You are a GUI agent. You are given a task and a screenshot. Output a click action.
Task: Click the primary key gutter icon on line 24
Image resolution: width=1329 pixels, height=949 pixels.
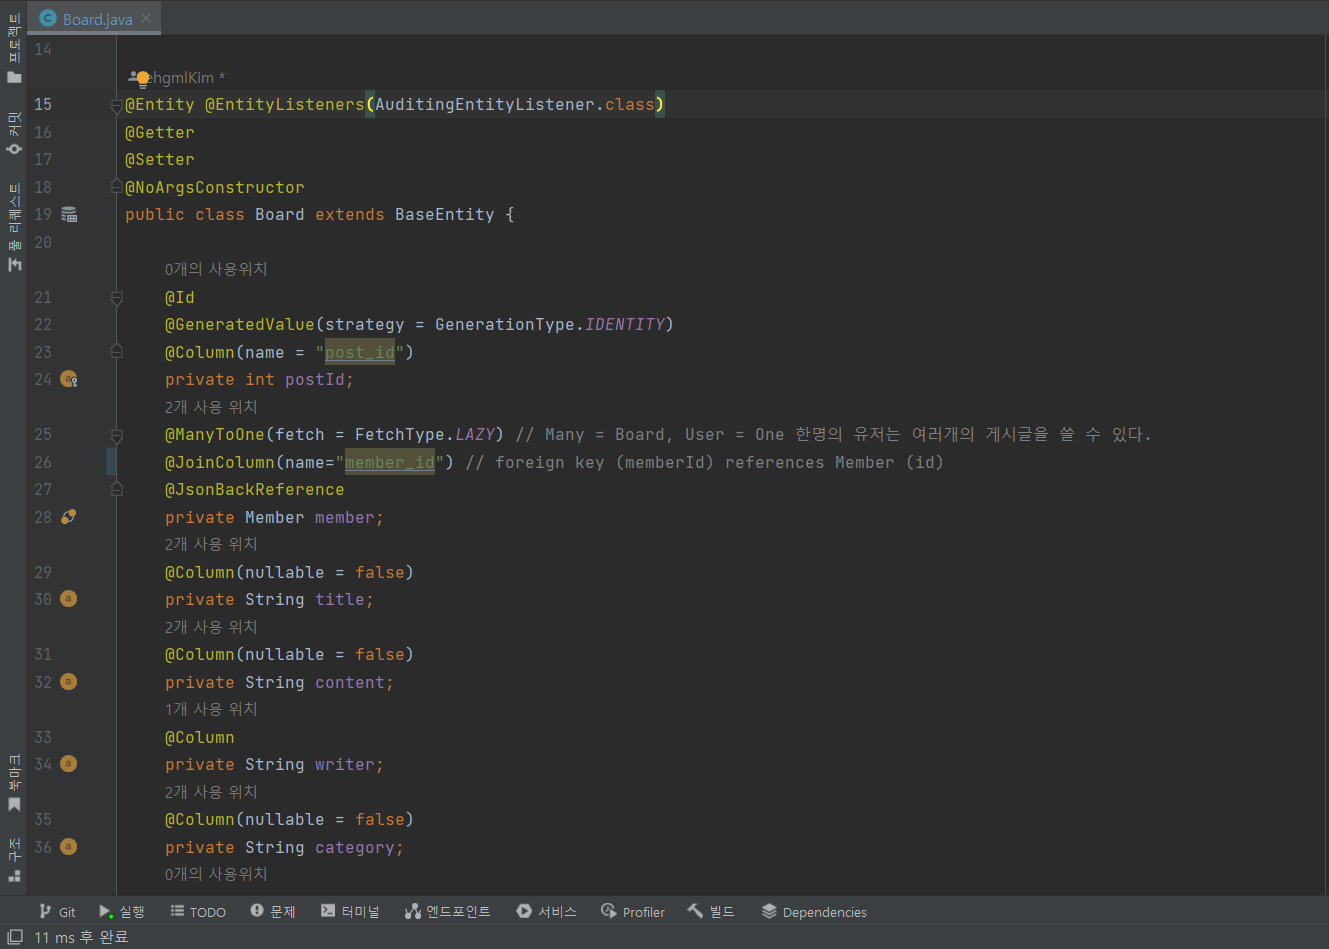[x=69, y=379]
